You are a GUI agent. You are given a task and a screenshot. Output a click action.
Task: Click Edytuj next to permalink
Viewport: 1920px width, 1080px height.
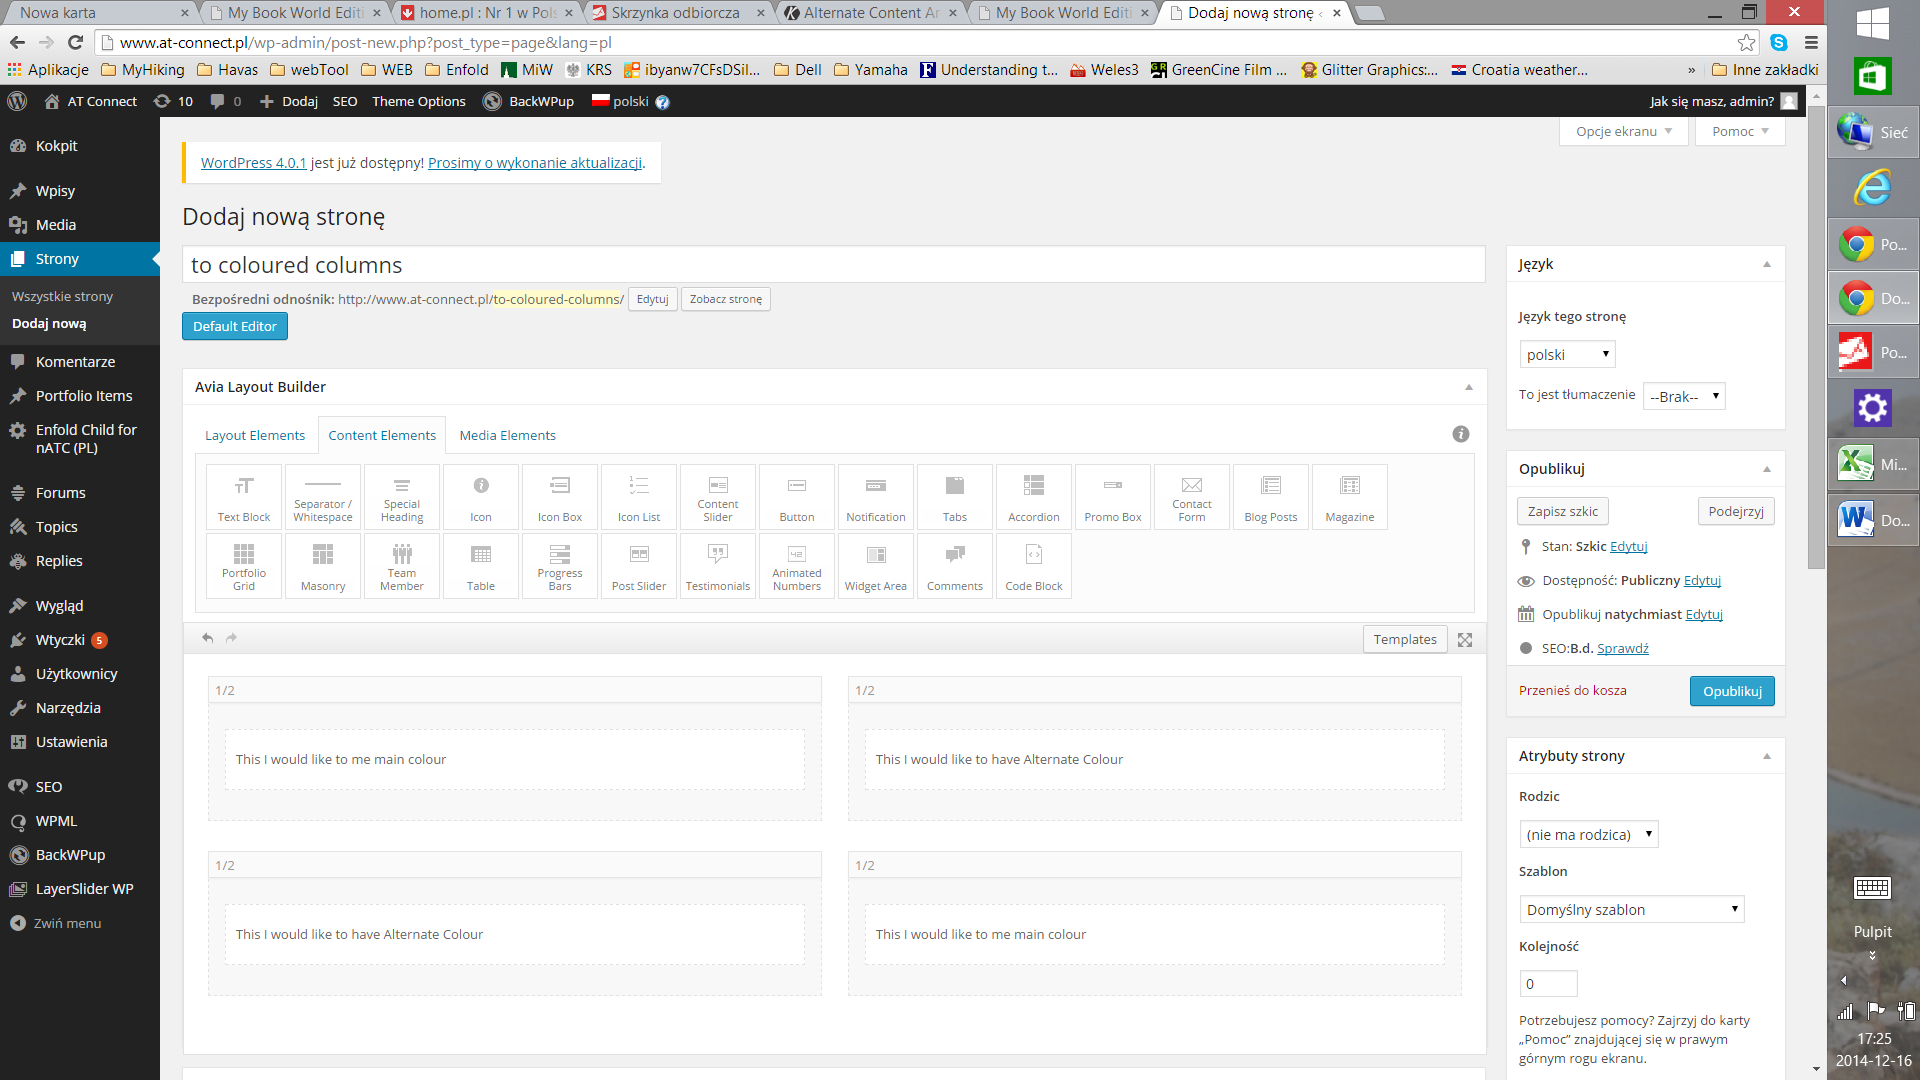(x=652, y=299)
